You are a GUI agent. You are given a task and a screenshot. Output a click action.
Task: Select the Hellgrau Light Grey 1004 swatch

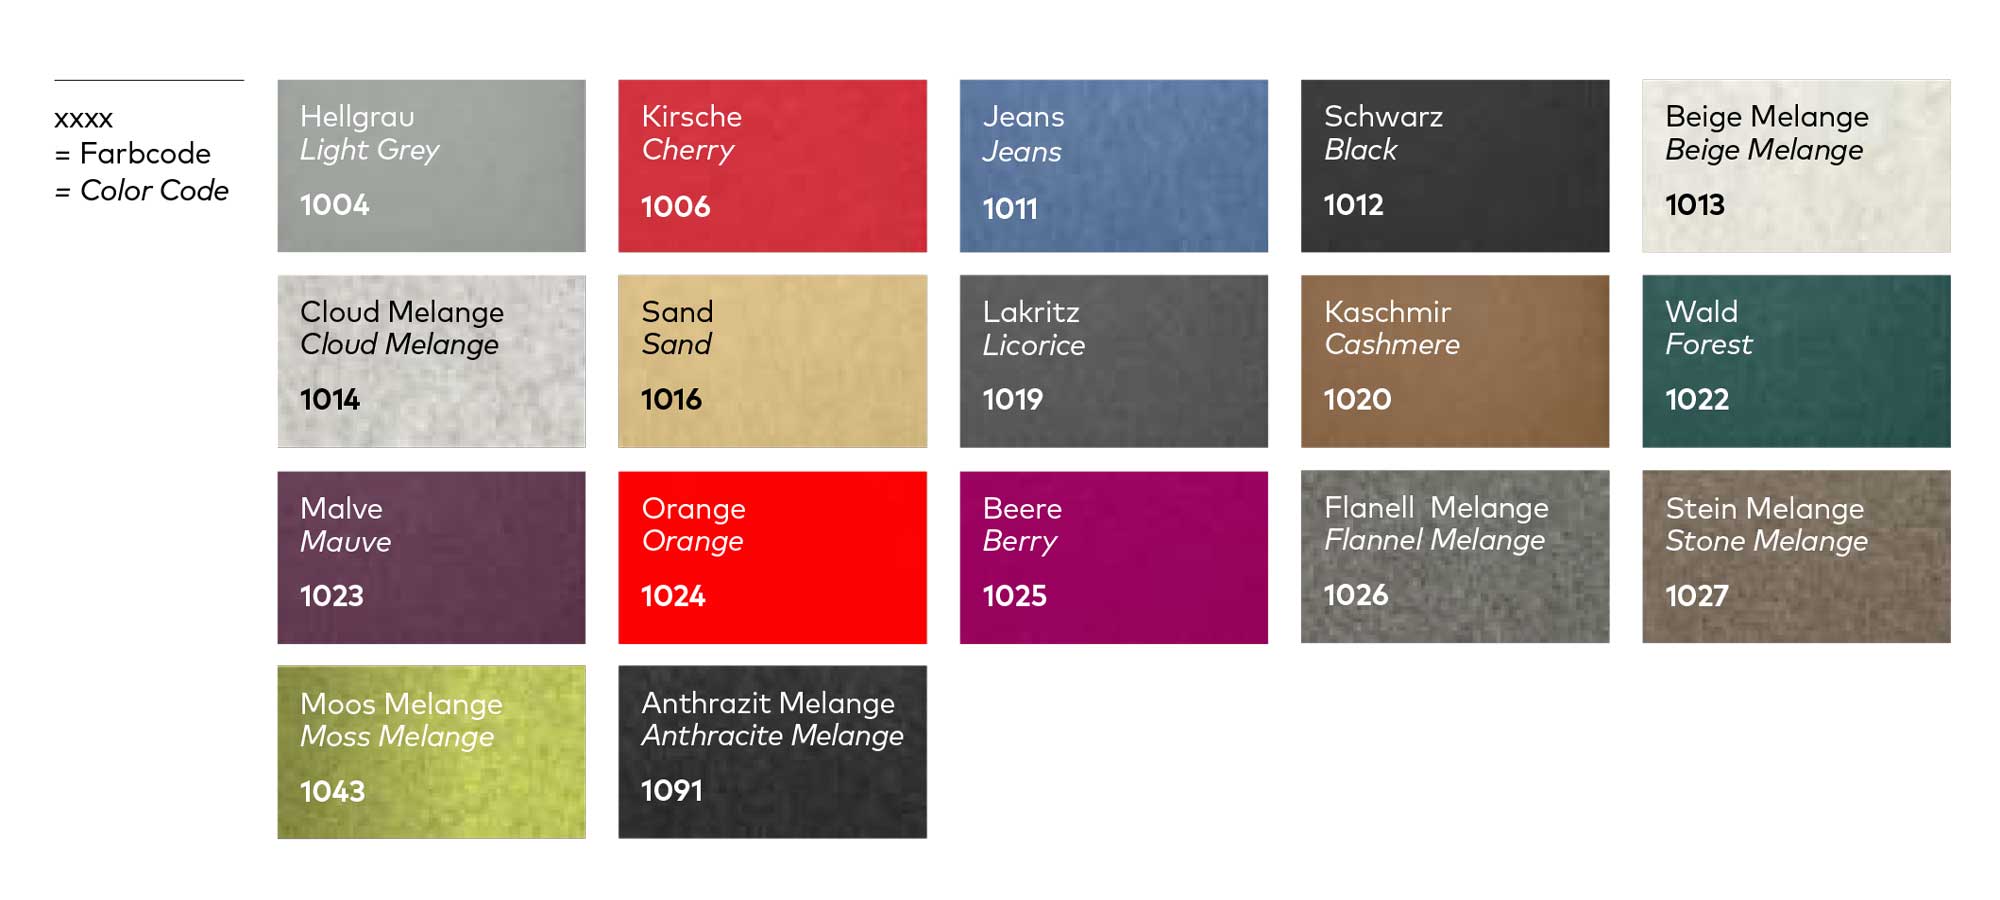[x=431, y=166]
